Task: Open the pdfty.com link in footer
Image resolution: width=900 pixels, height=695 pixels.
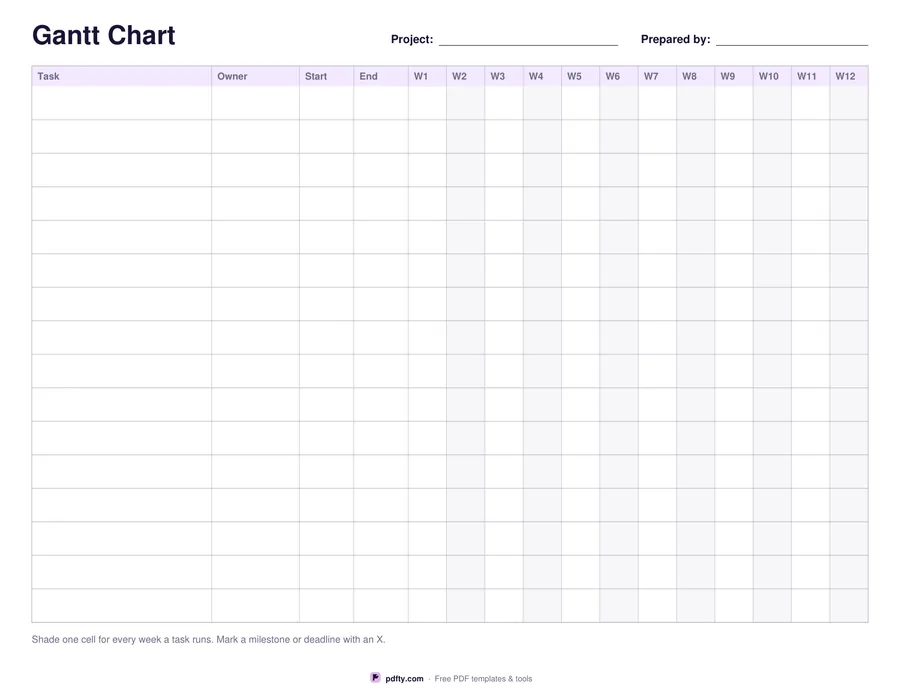Action: [404, 678]
